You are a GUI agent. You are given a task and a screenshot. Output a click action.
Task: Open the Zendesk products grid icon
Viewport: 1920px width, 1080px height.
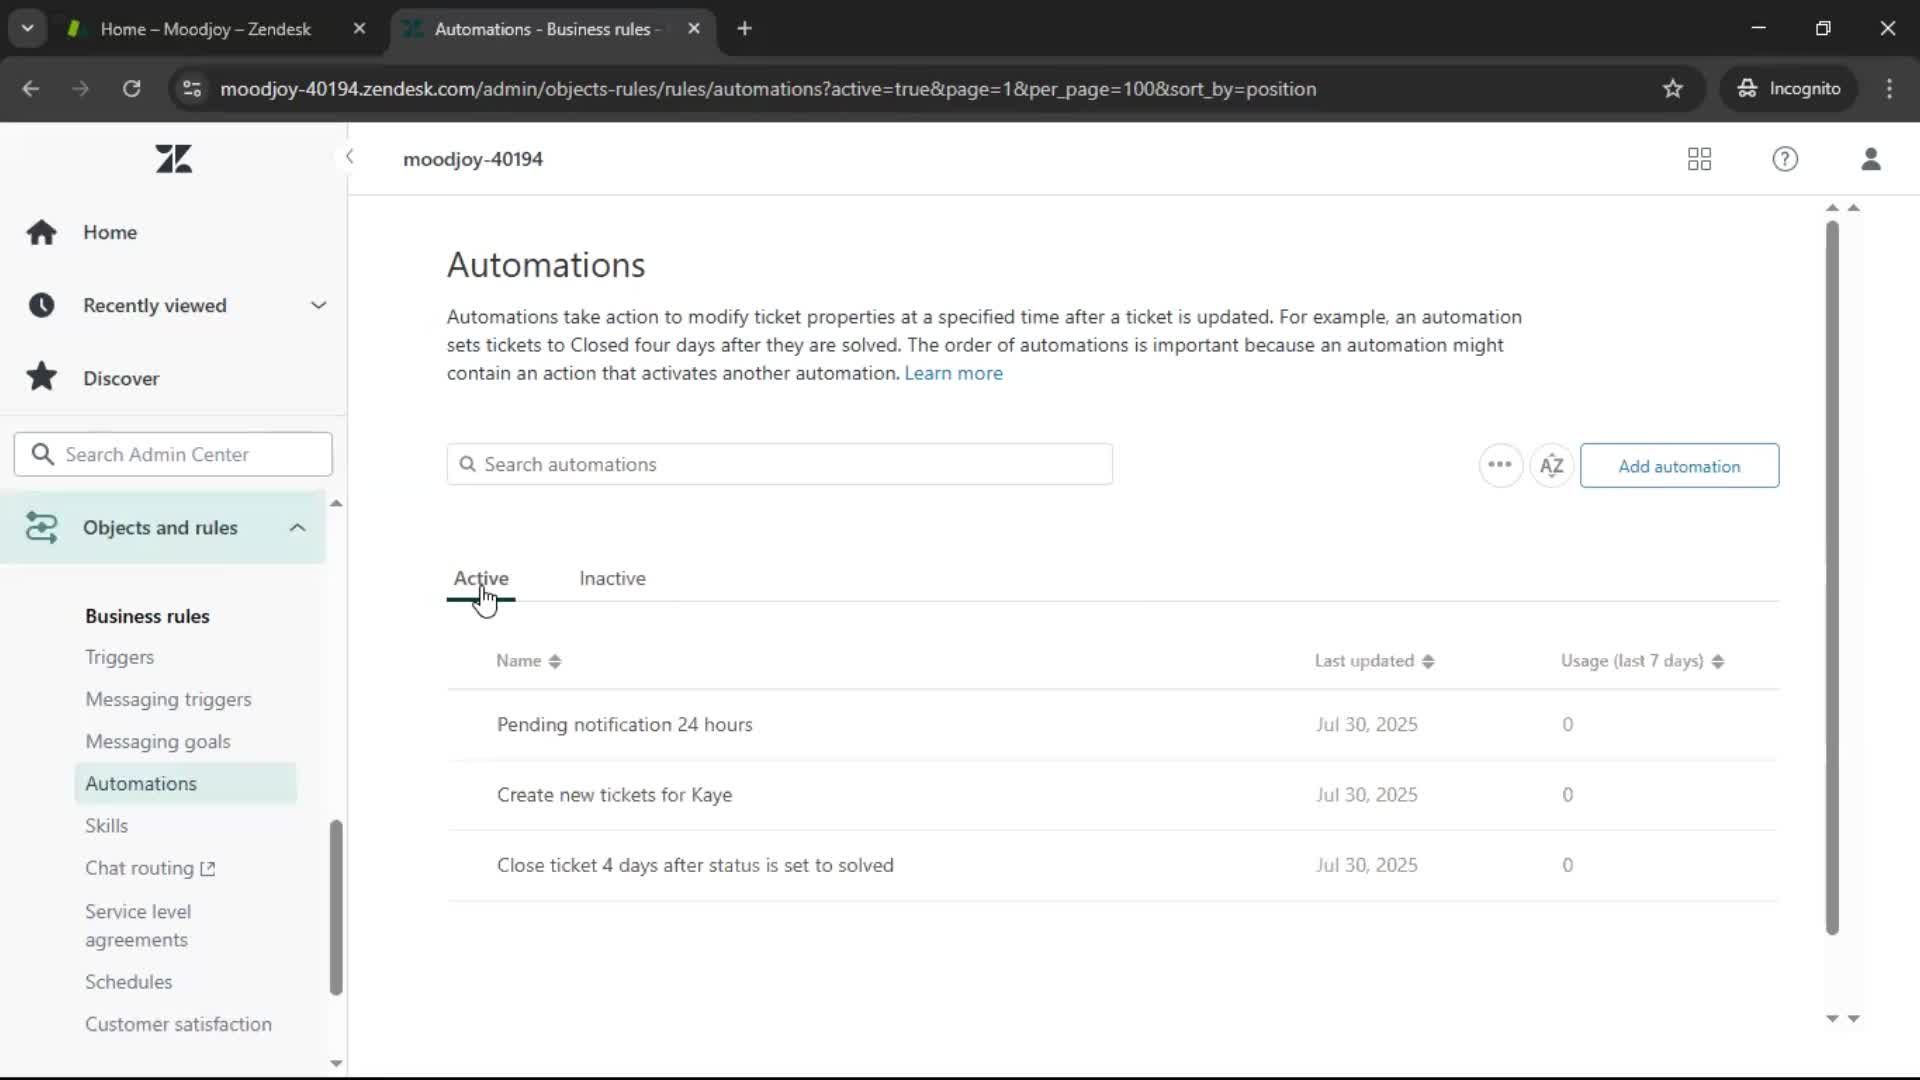coord(1699,159)
